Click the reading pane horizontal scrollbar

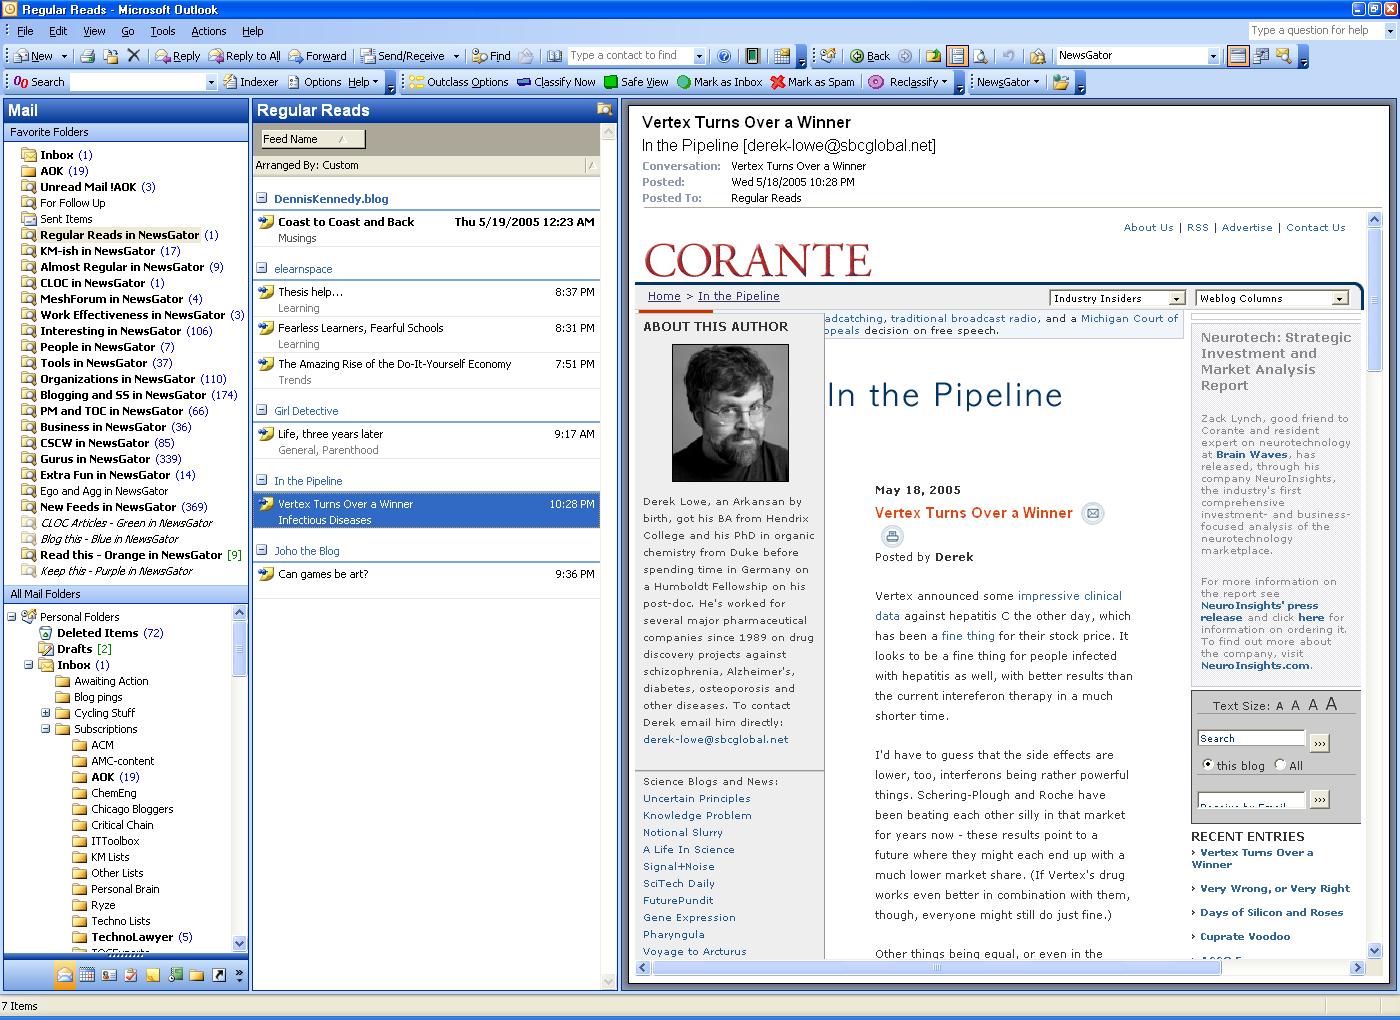coord(1001,967)
